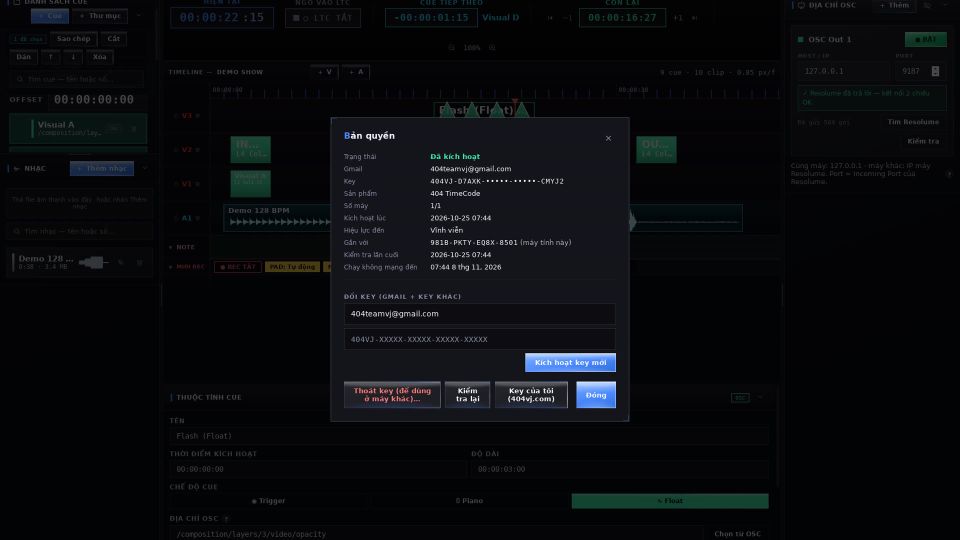Image resolution: width=960 pixels, height=540 pixels.
Task: Click Chạy không mạng đến date value
Action: point(465,267)
